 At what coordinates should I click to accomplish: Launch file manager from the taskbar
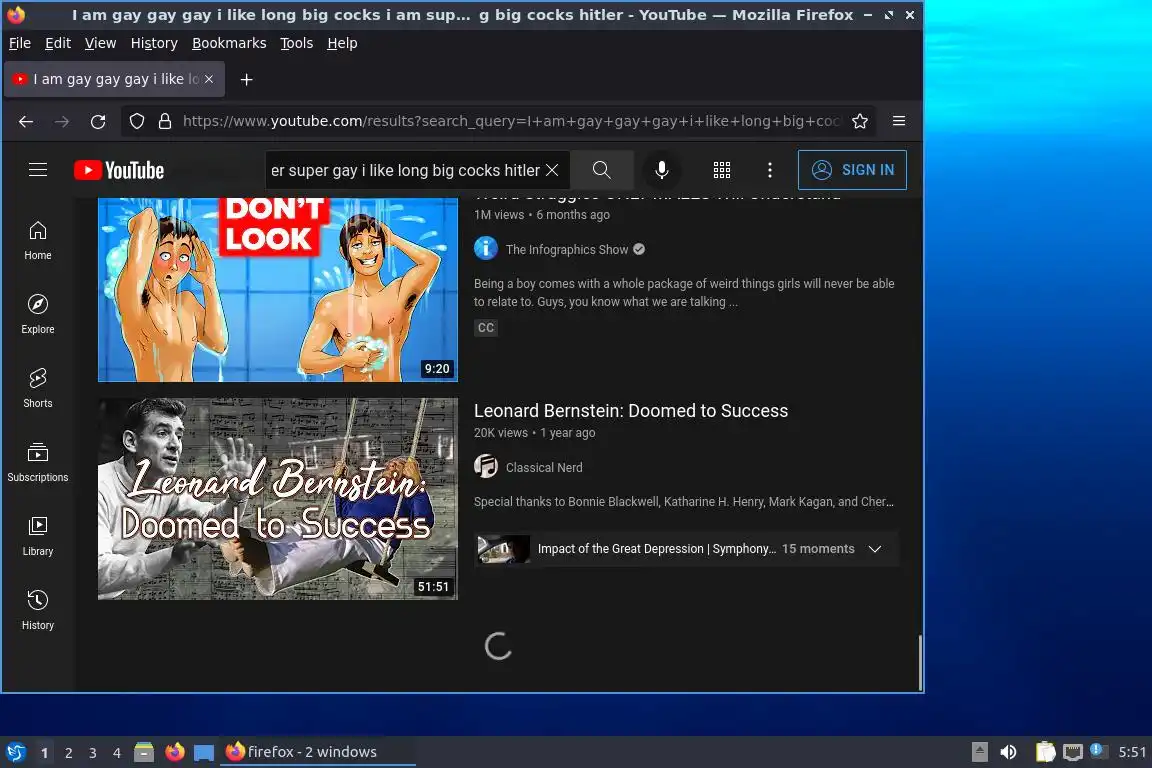tap(144, 752)
